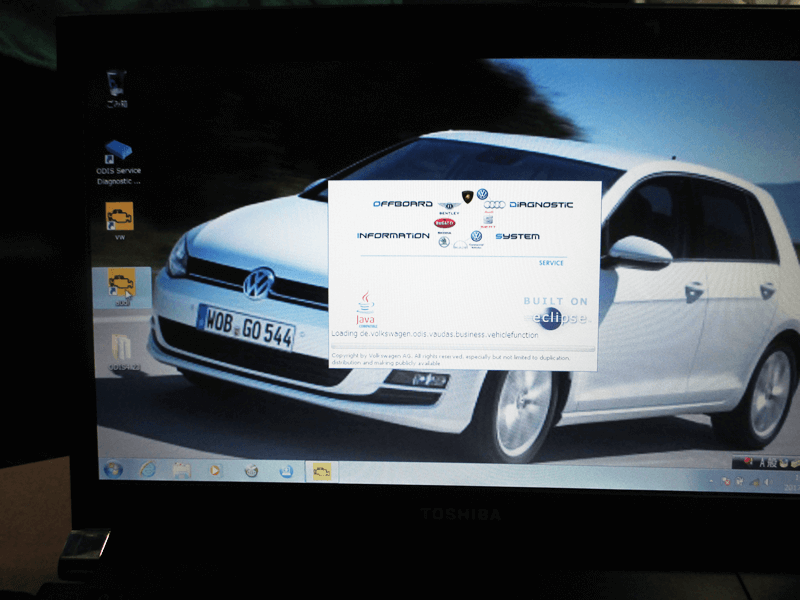800x600 pixels.
Task: Open the Recycle Bin desktop icon
Action: [x=117, y=88]
